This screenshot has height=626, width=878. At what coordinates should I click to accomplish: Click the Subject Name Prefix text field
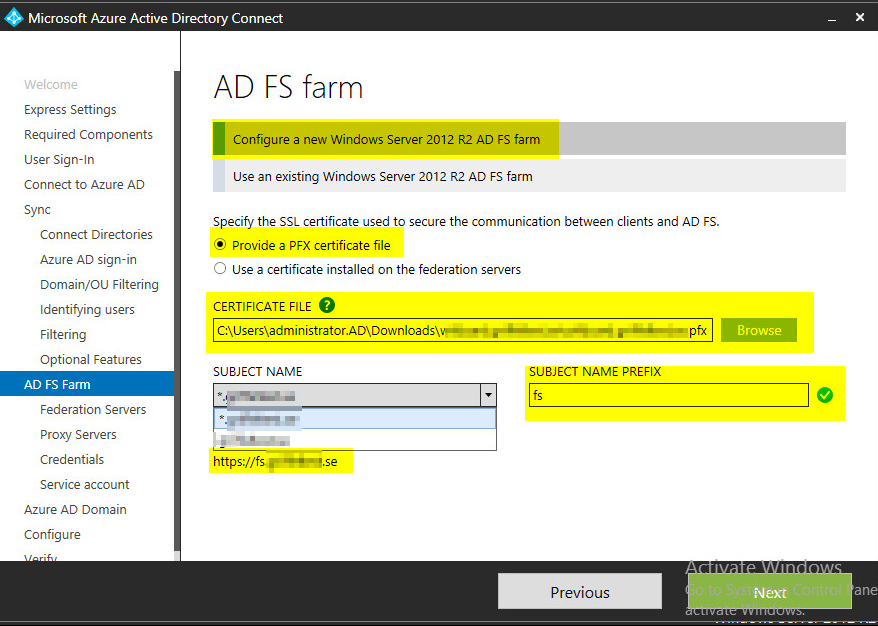coord(668,395)
